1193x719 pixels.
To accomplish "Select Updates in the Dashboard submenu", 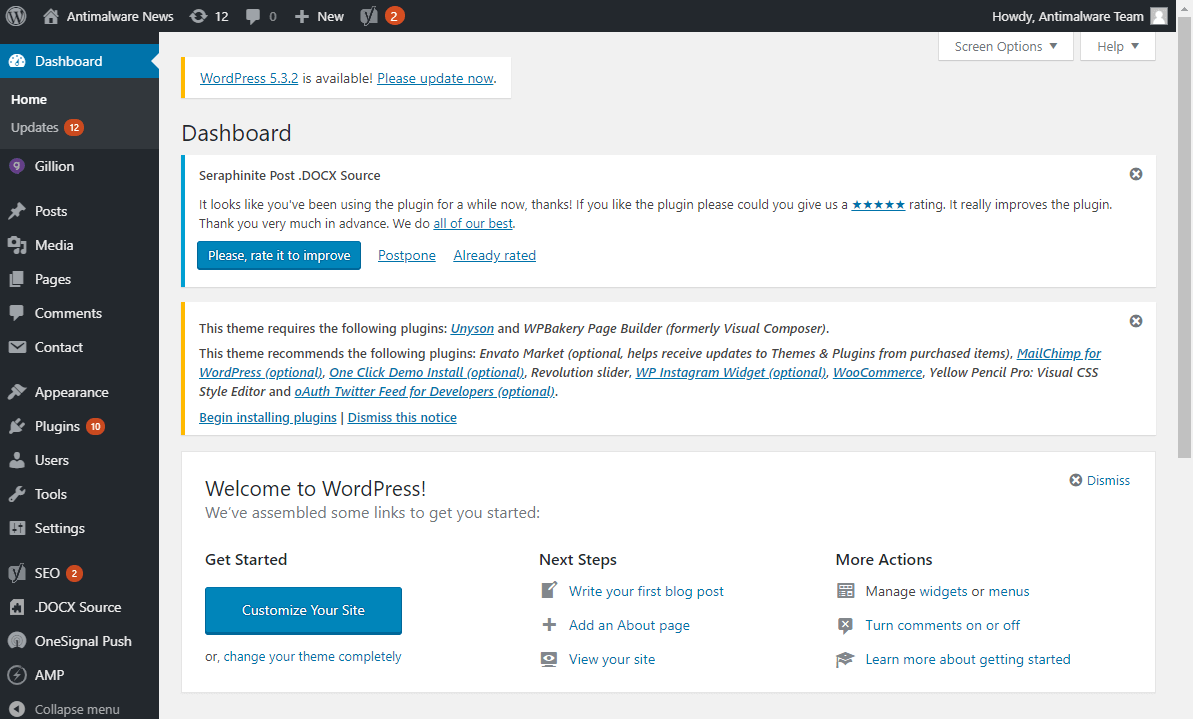I will pyautogui.click(x=37, y=127).
